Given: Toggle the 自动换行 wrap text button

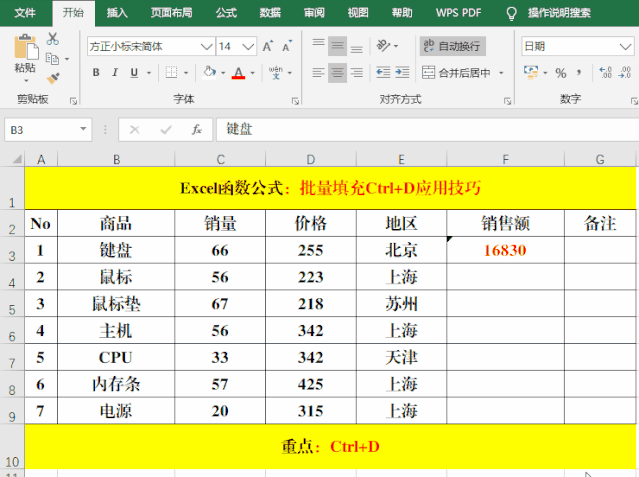Looking at the screenshot, I should pyautogui.click(x=452, y=46).
